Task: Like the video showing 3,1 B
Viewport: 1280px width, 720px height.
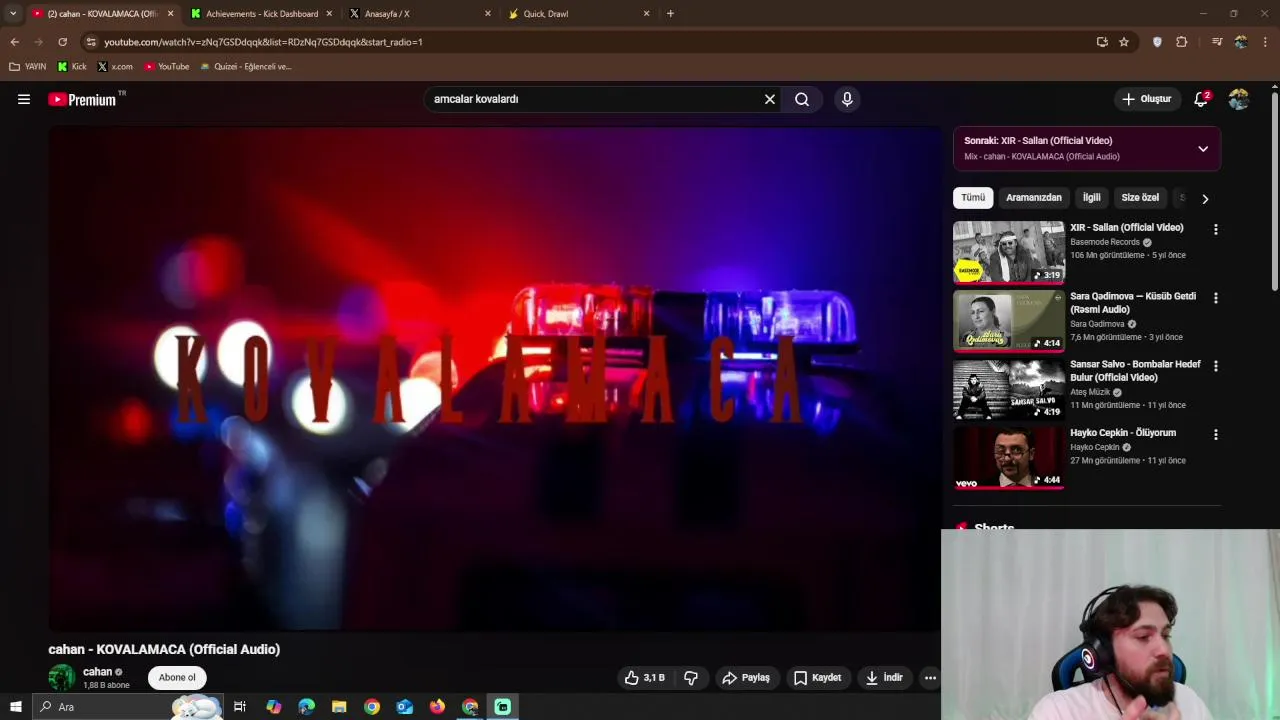Action: 645,678
